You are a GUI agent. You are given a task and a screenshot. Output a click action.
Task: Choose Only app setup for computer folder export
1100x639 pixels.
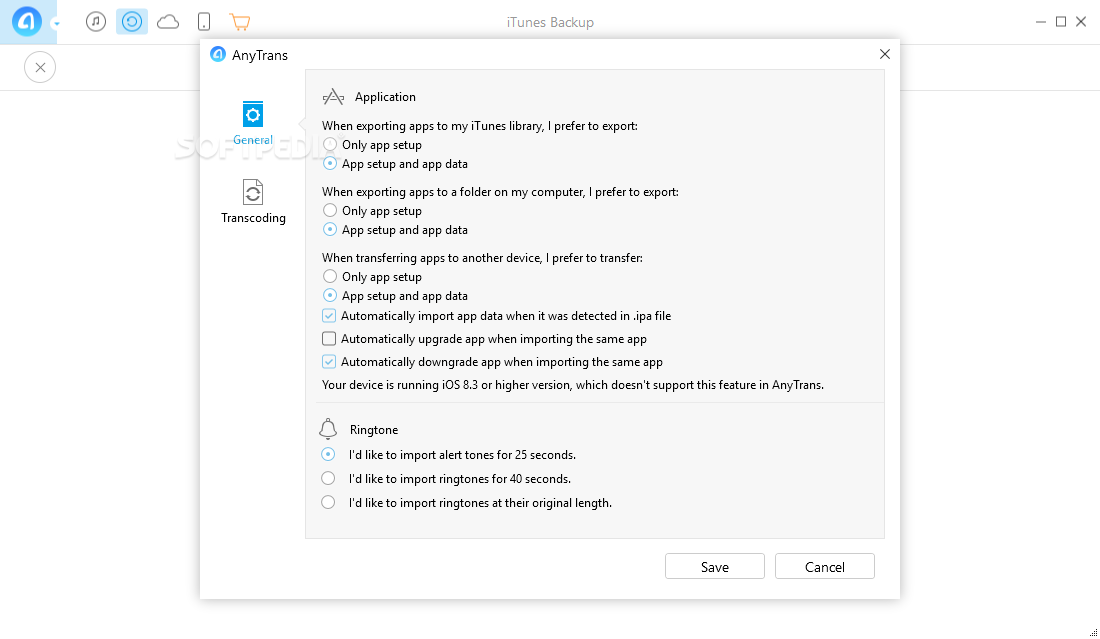click(330, 210)
